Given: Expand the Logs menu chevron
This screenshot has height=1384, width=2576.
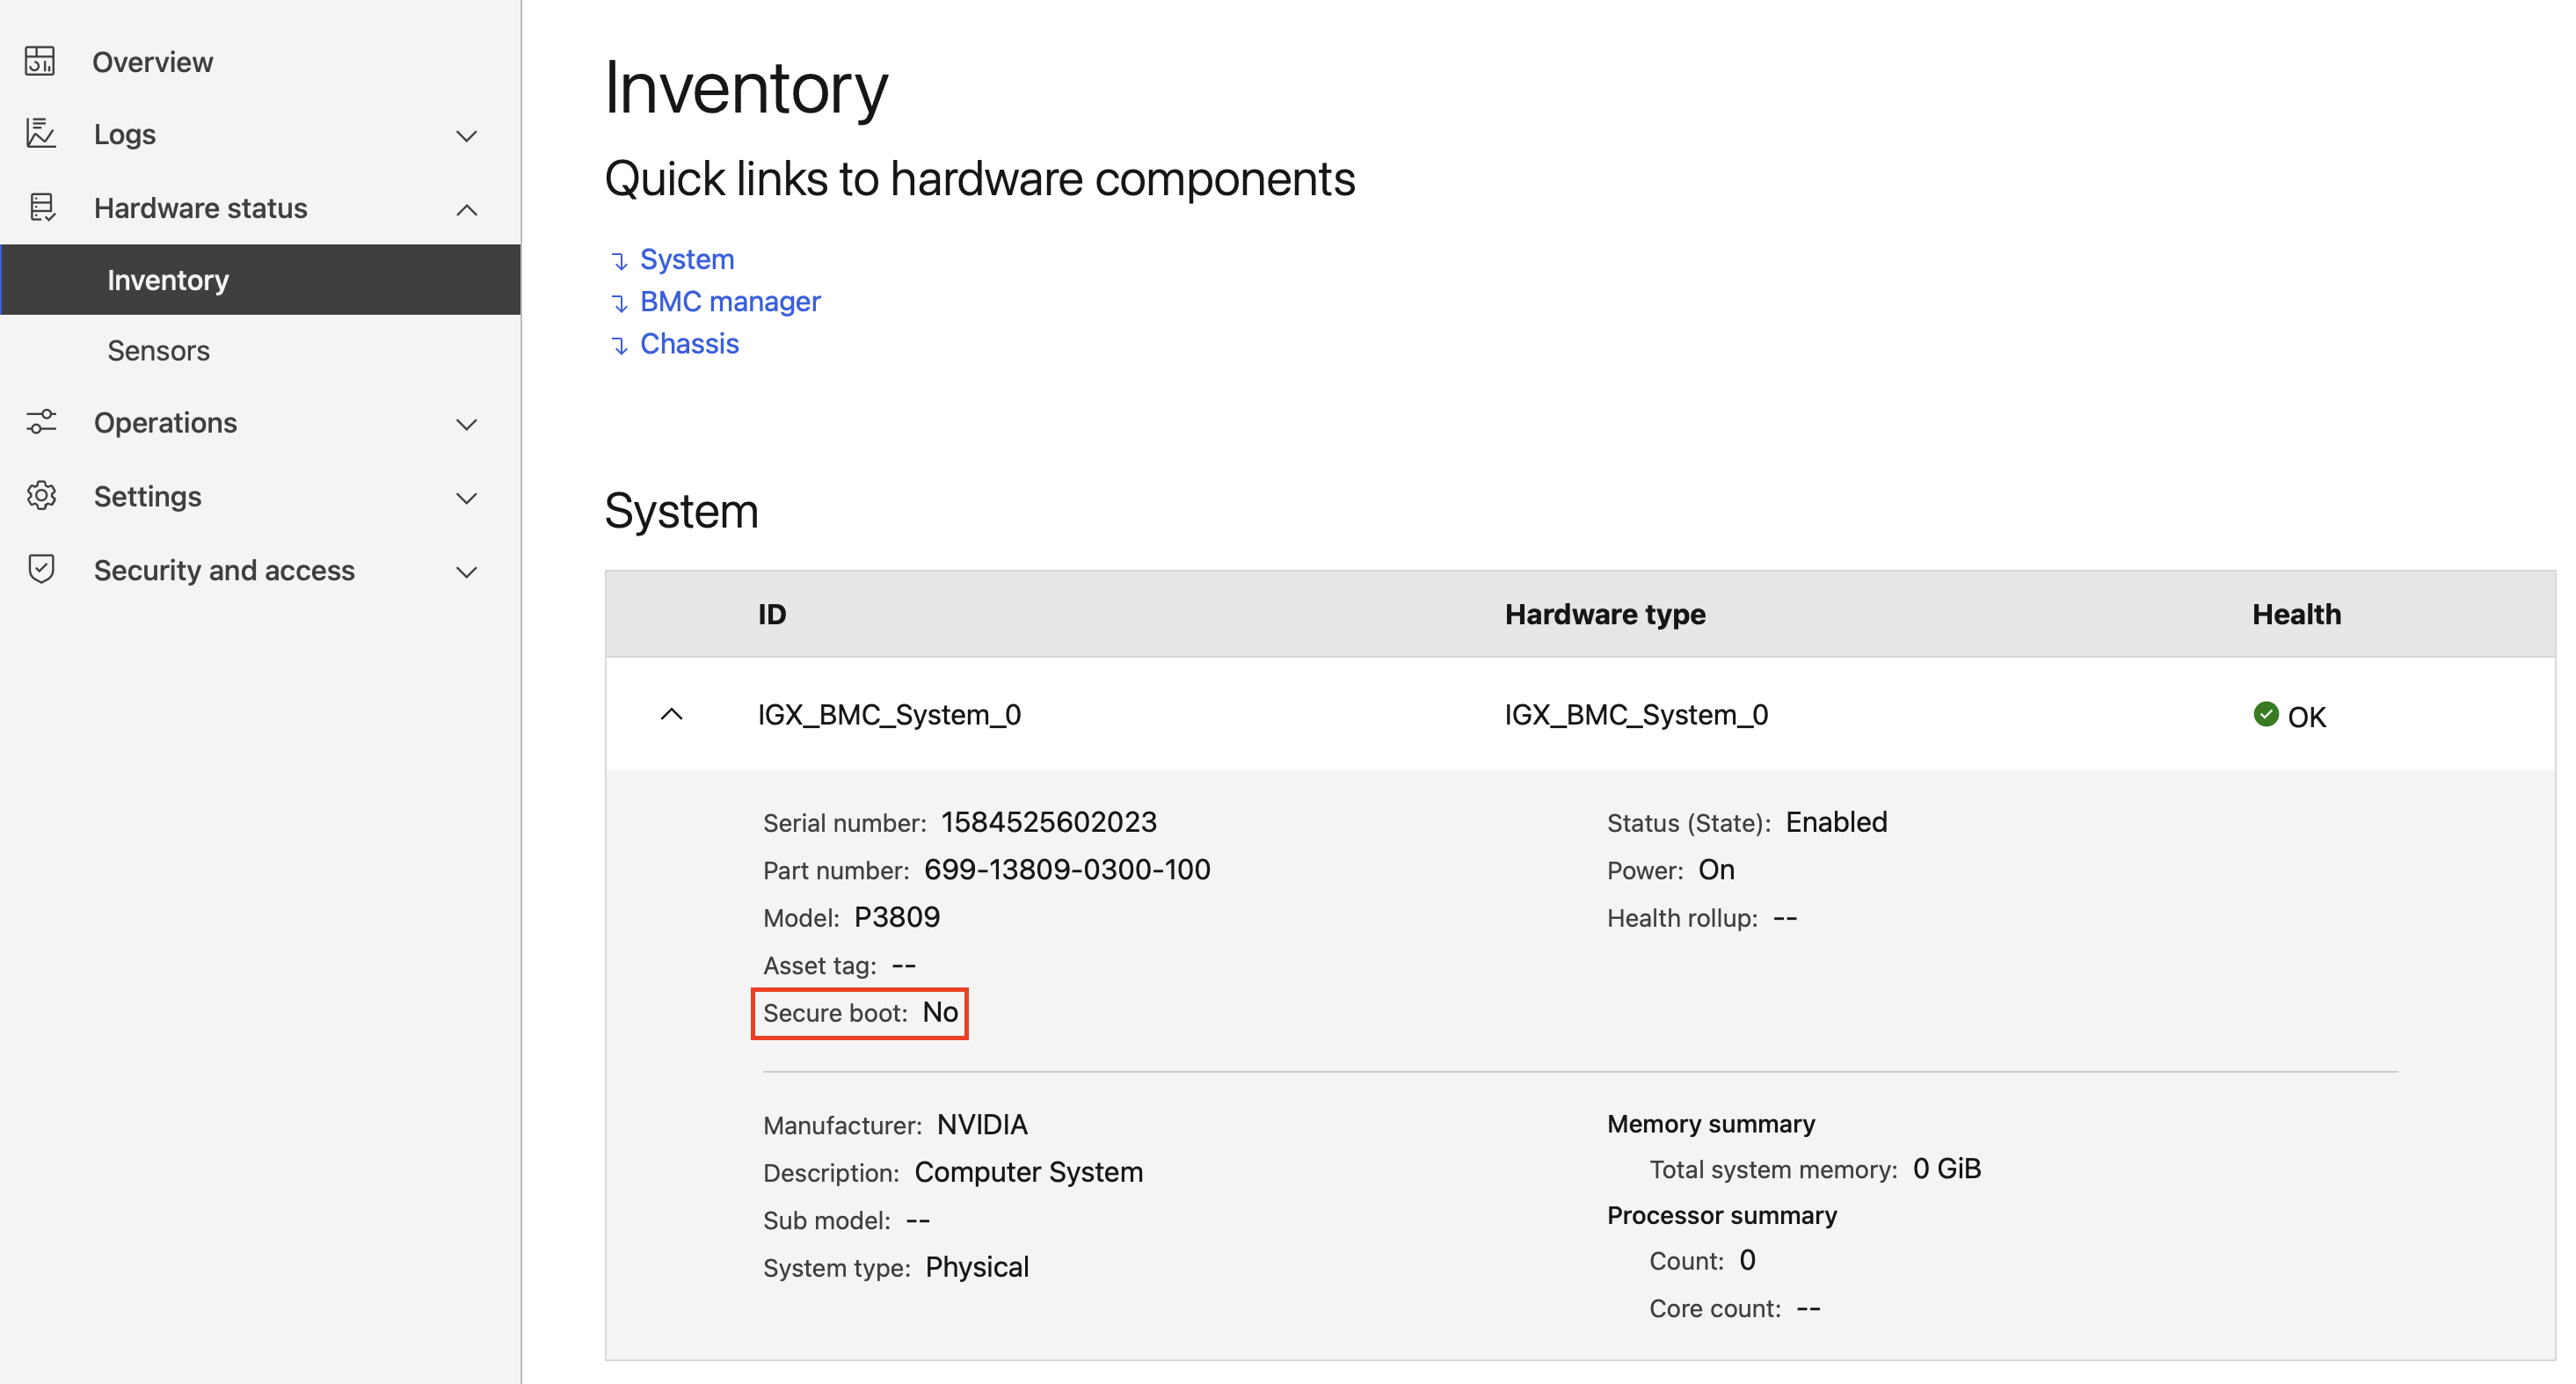Looking at the screenshot, I should coord(466,135).
